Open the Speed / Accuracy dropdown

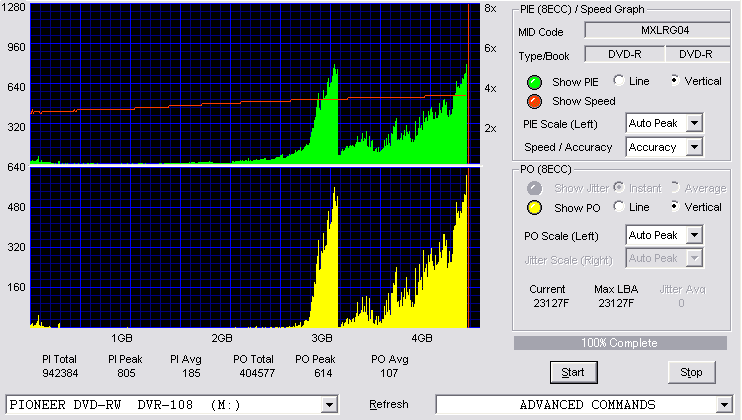click(694, 147)
